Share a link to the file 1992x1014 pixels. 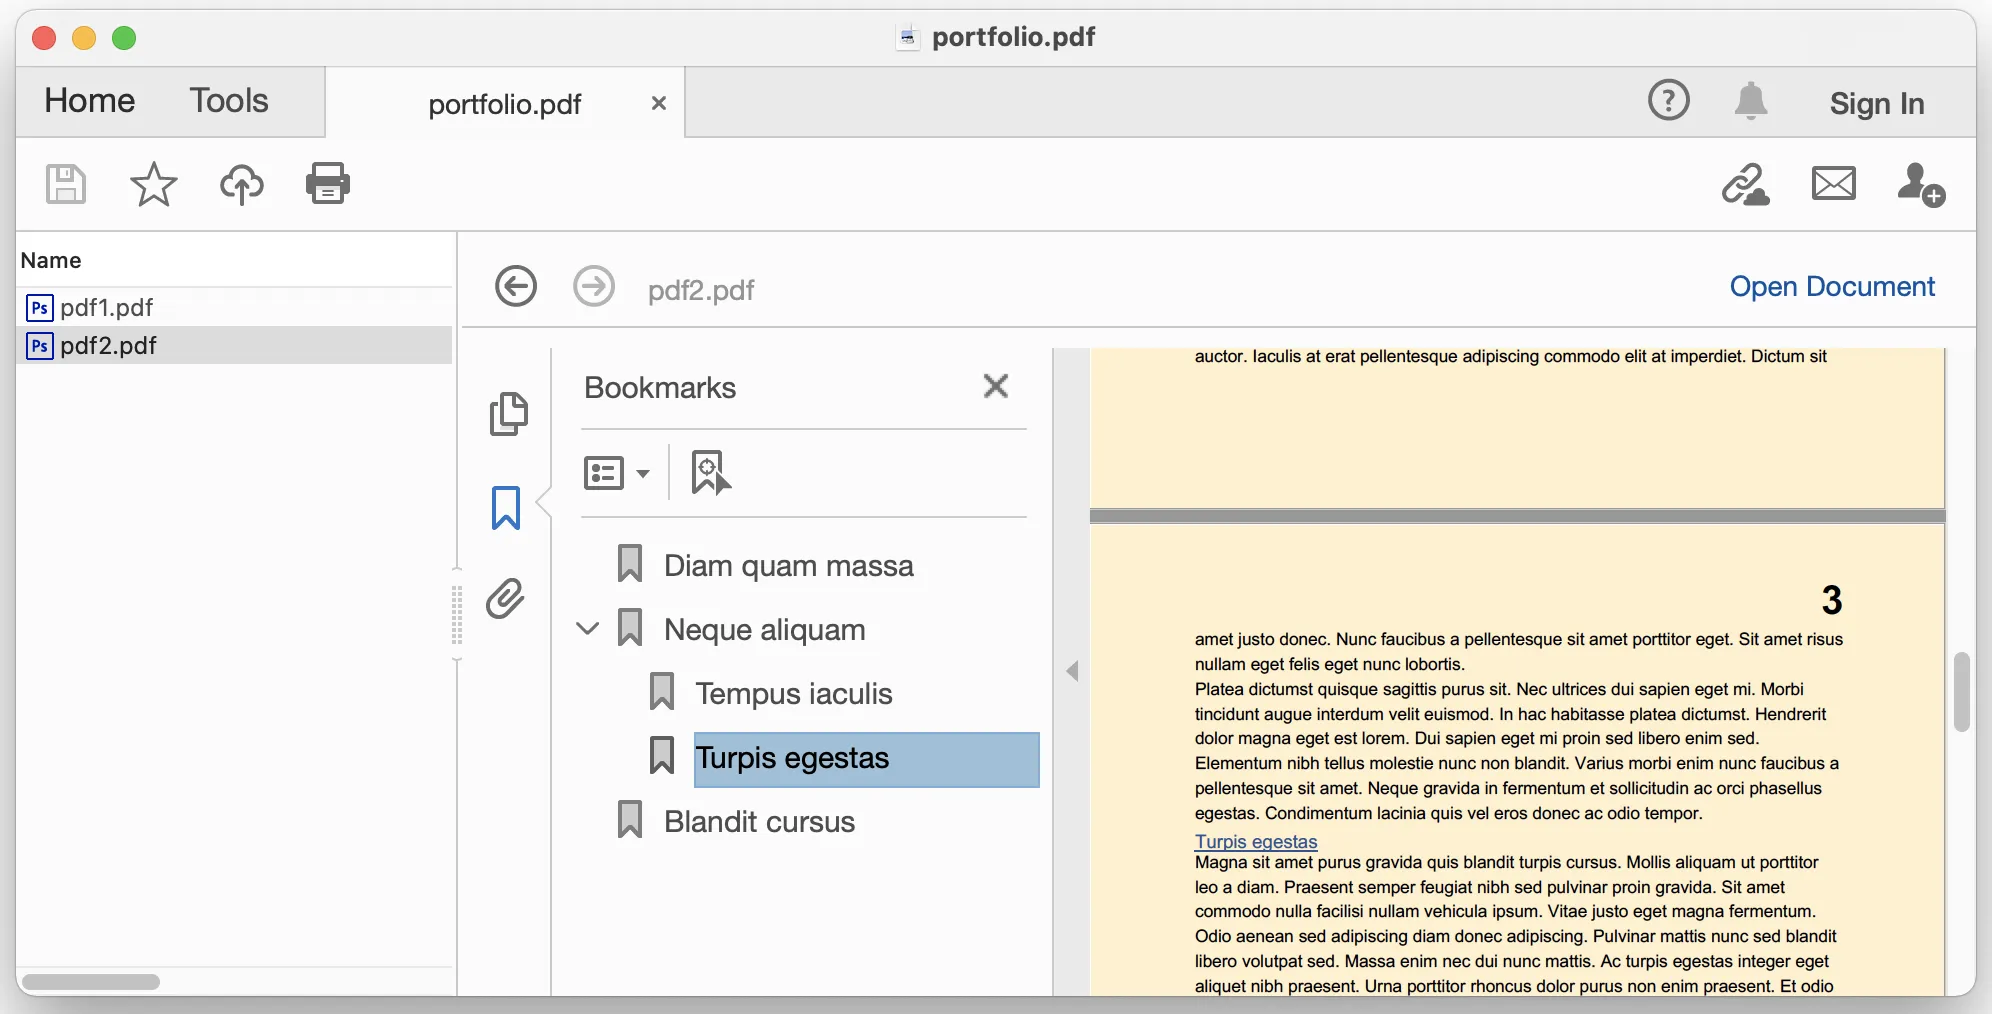[1745, 185]
